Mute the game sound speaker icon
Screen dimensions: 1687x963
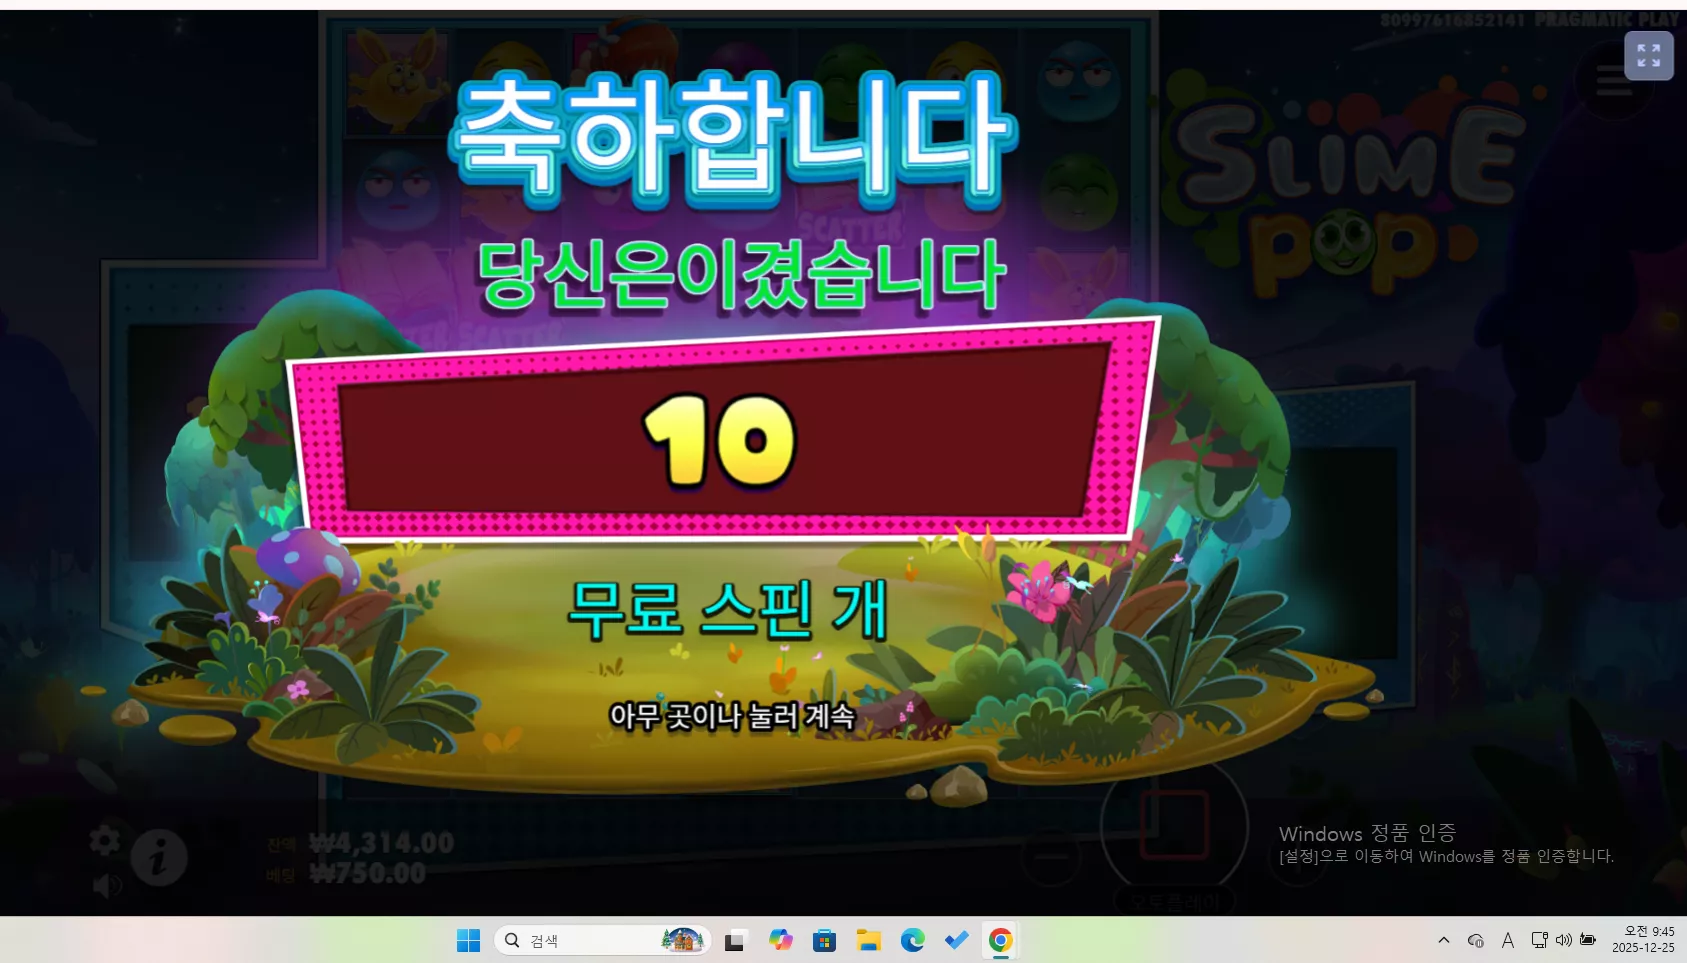pos(106,885)
